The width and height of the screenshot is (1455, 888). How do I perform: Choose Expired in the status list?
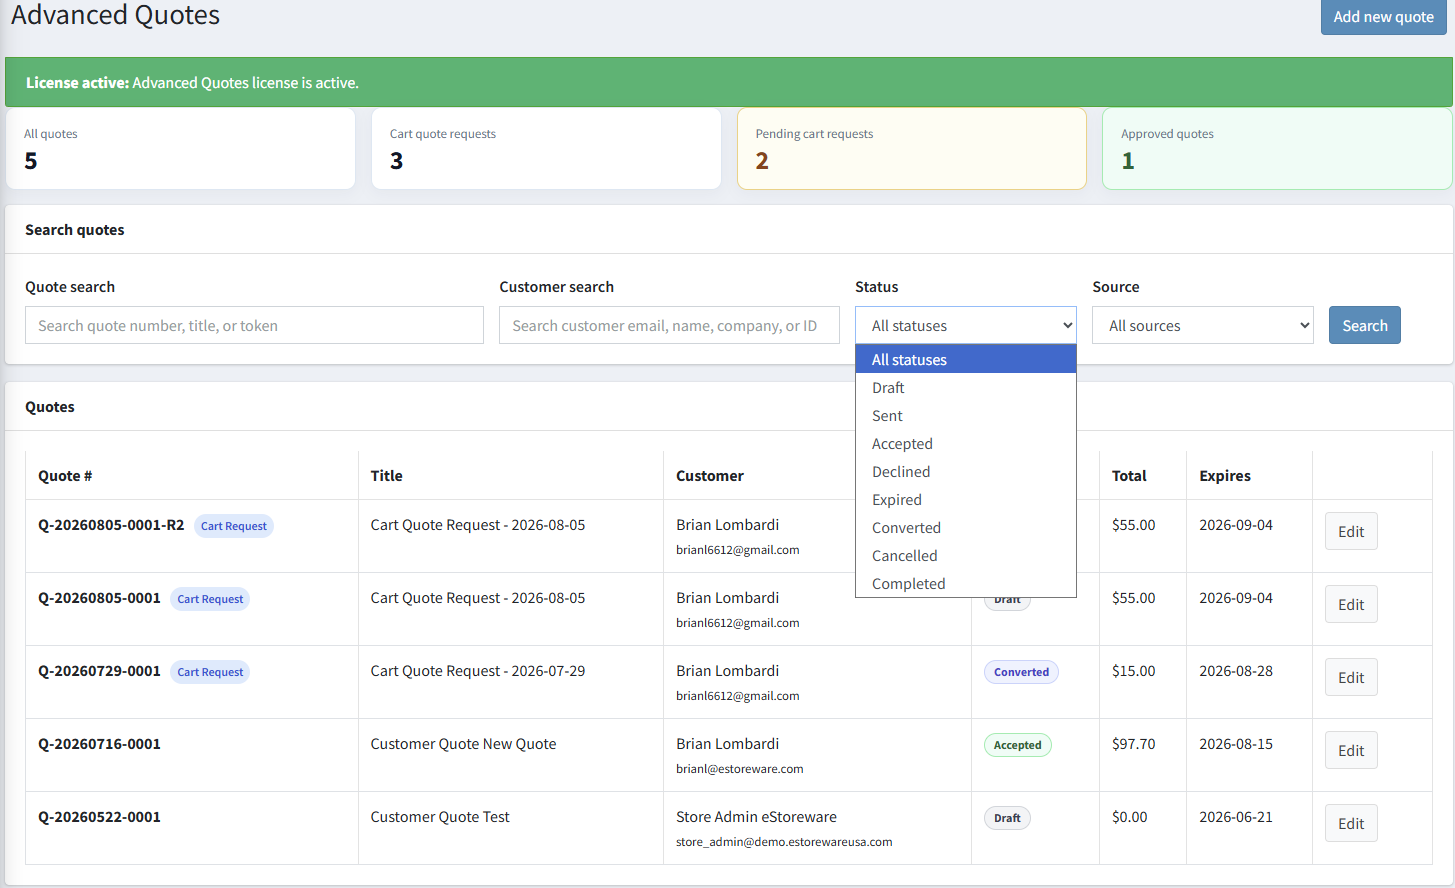[x=966, y=499]
